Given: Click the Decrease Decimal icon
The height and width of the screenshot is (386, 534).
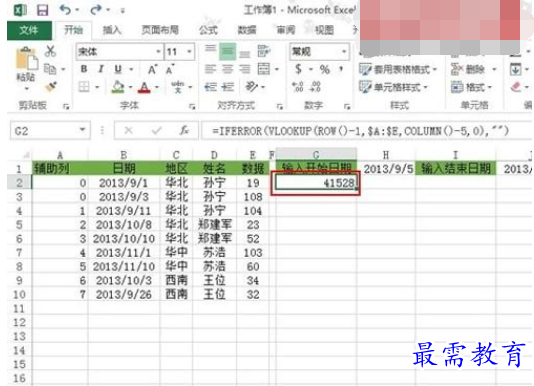Looking at the screenshot, I should [x=315, y=87].
